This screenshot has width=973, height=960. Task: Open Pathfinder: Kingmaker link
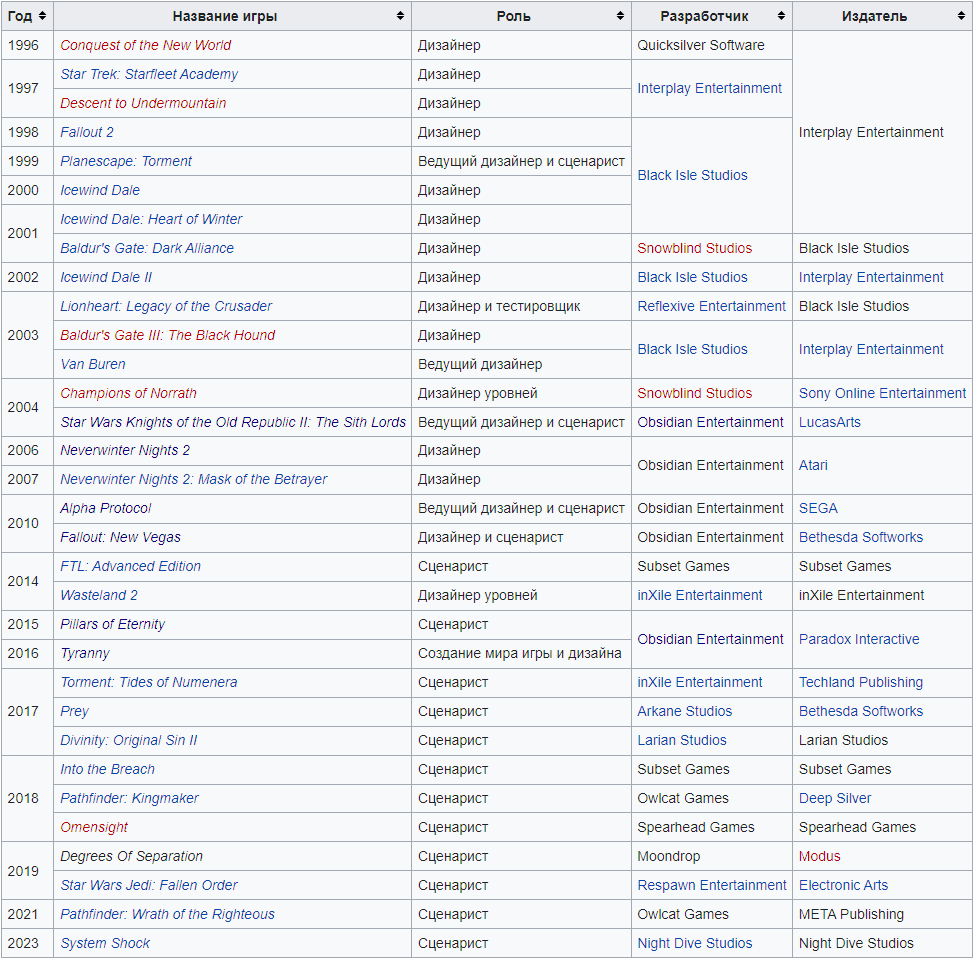tap(129, 798)
